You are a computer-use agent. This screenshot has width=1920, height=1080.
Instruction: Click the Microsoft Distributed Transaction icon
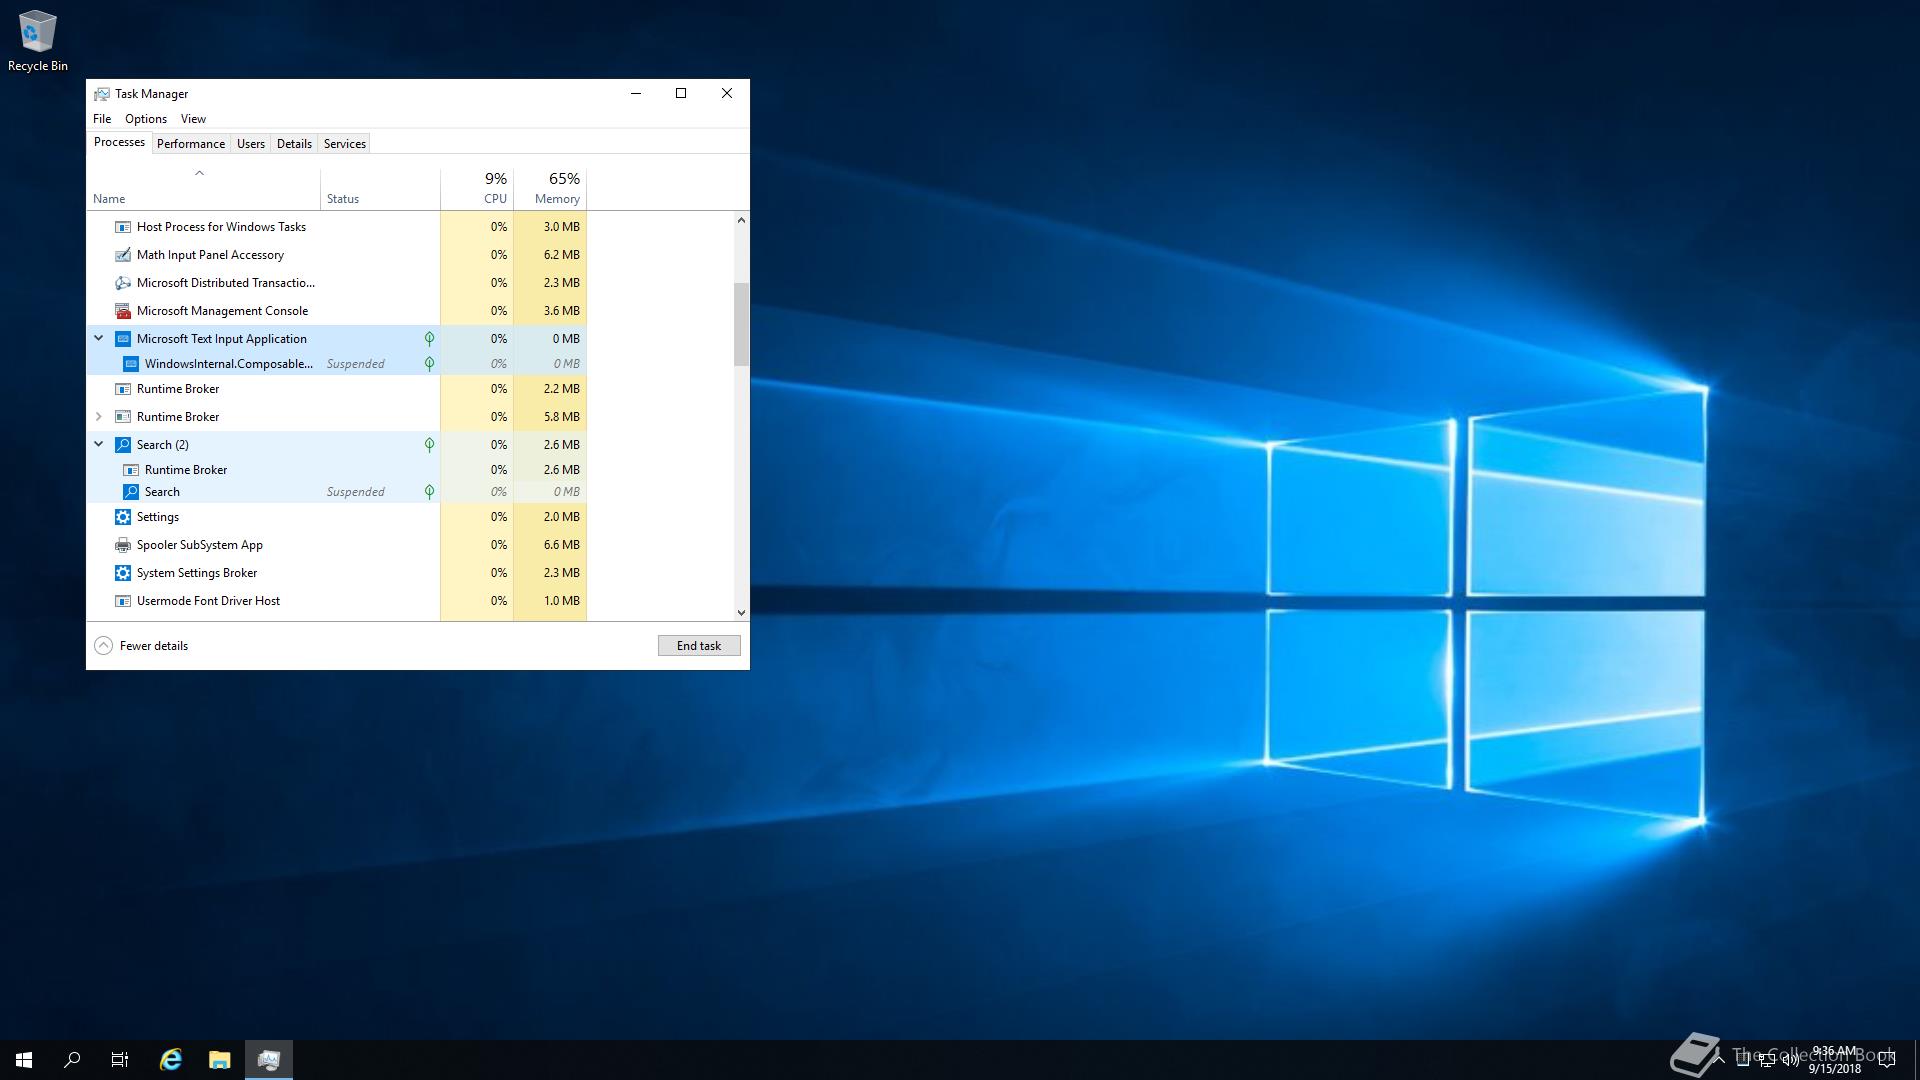click(123, 283)
